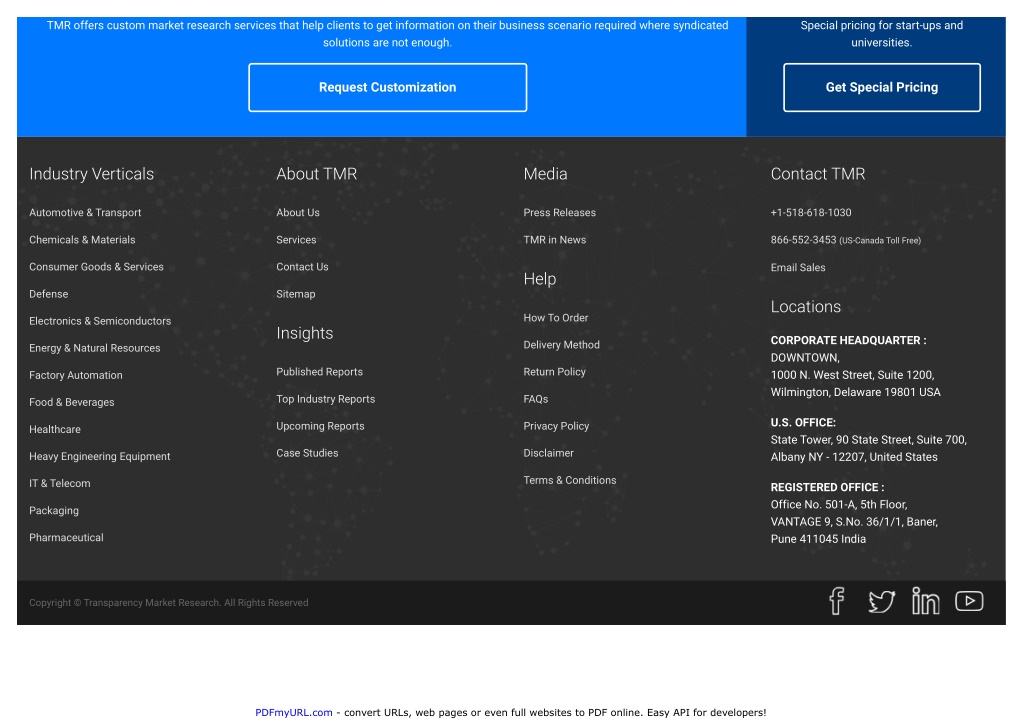Click the Industry Verticals heading
Screen dimensions: 1024x723
pyautogui.click(x=91, y=174)
